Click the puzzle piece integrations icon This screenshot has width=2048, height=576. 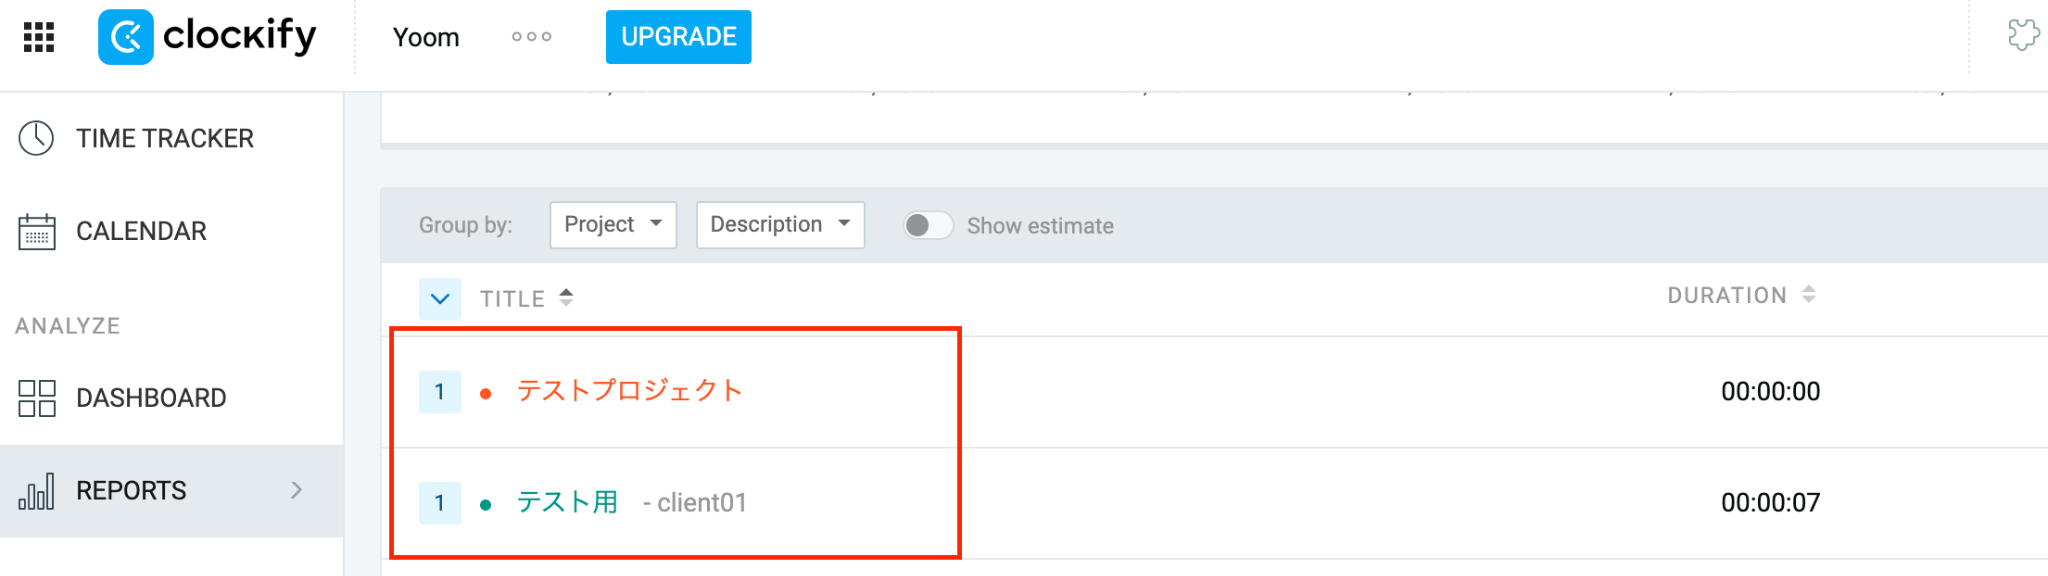click(2023, 35)
